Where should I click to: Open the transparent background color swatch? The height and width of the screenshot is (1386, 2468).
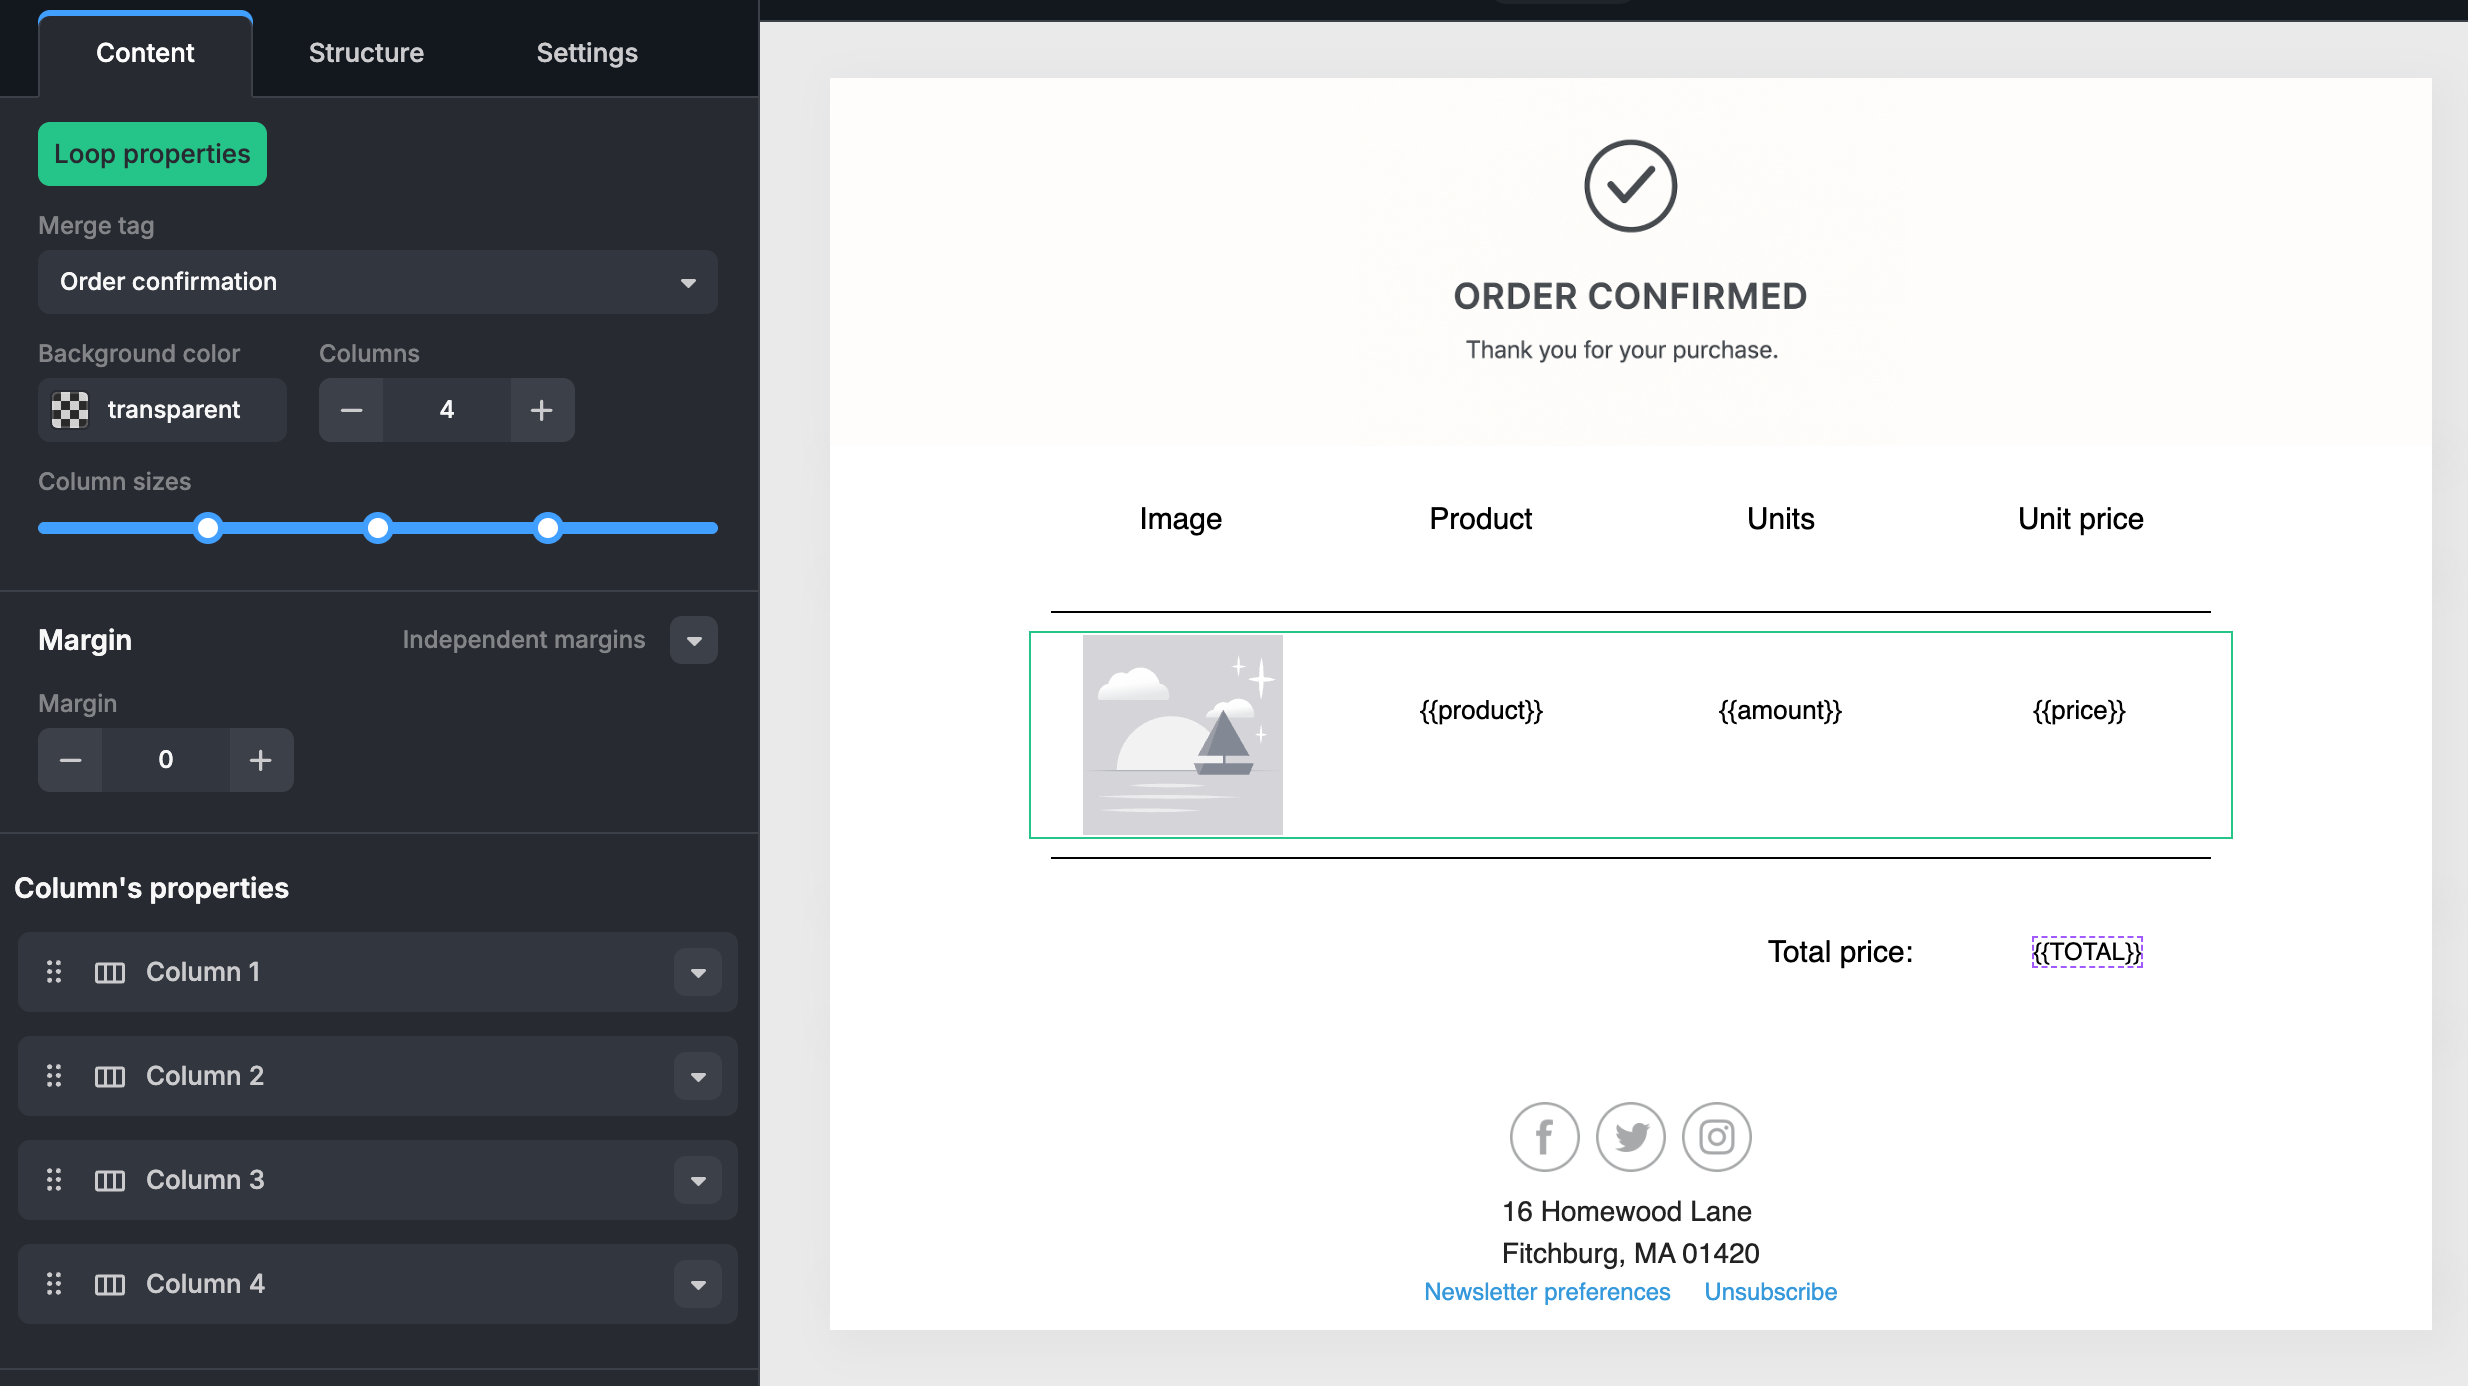pyautogui.click(x=71, y=410)
